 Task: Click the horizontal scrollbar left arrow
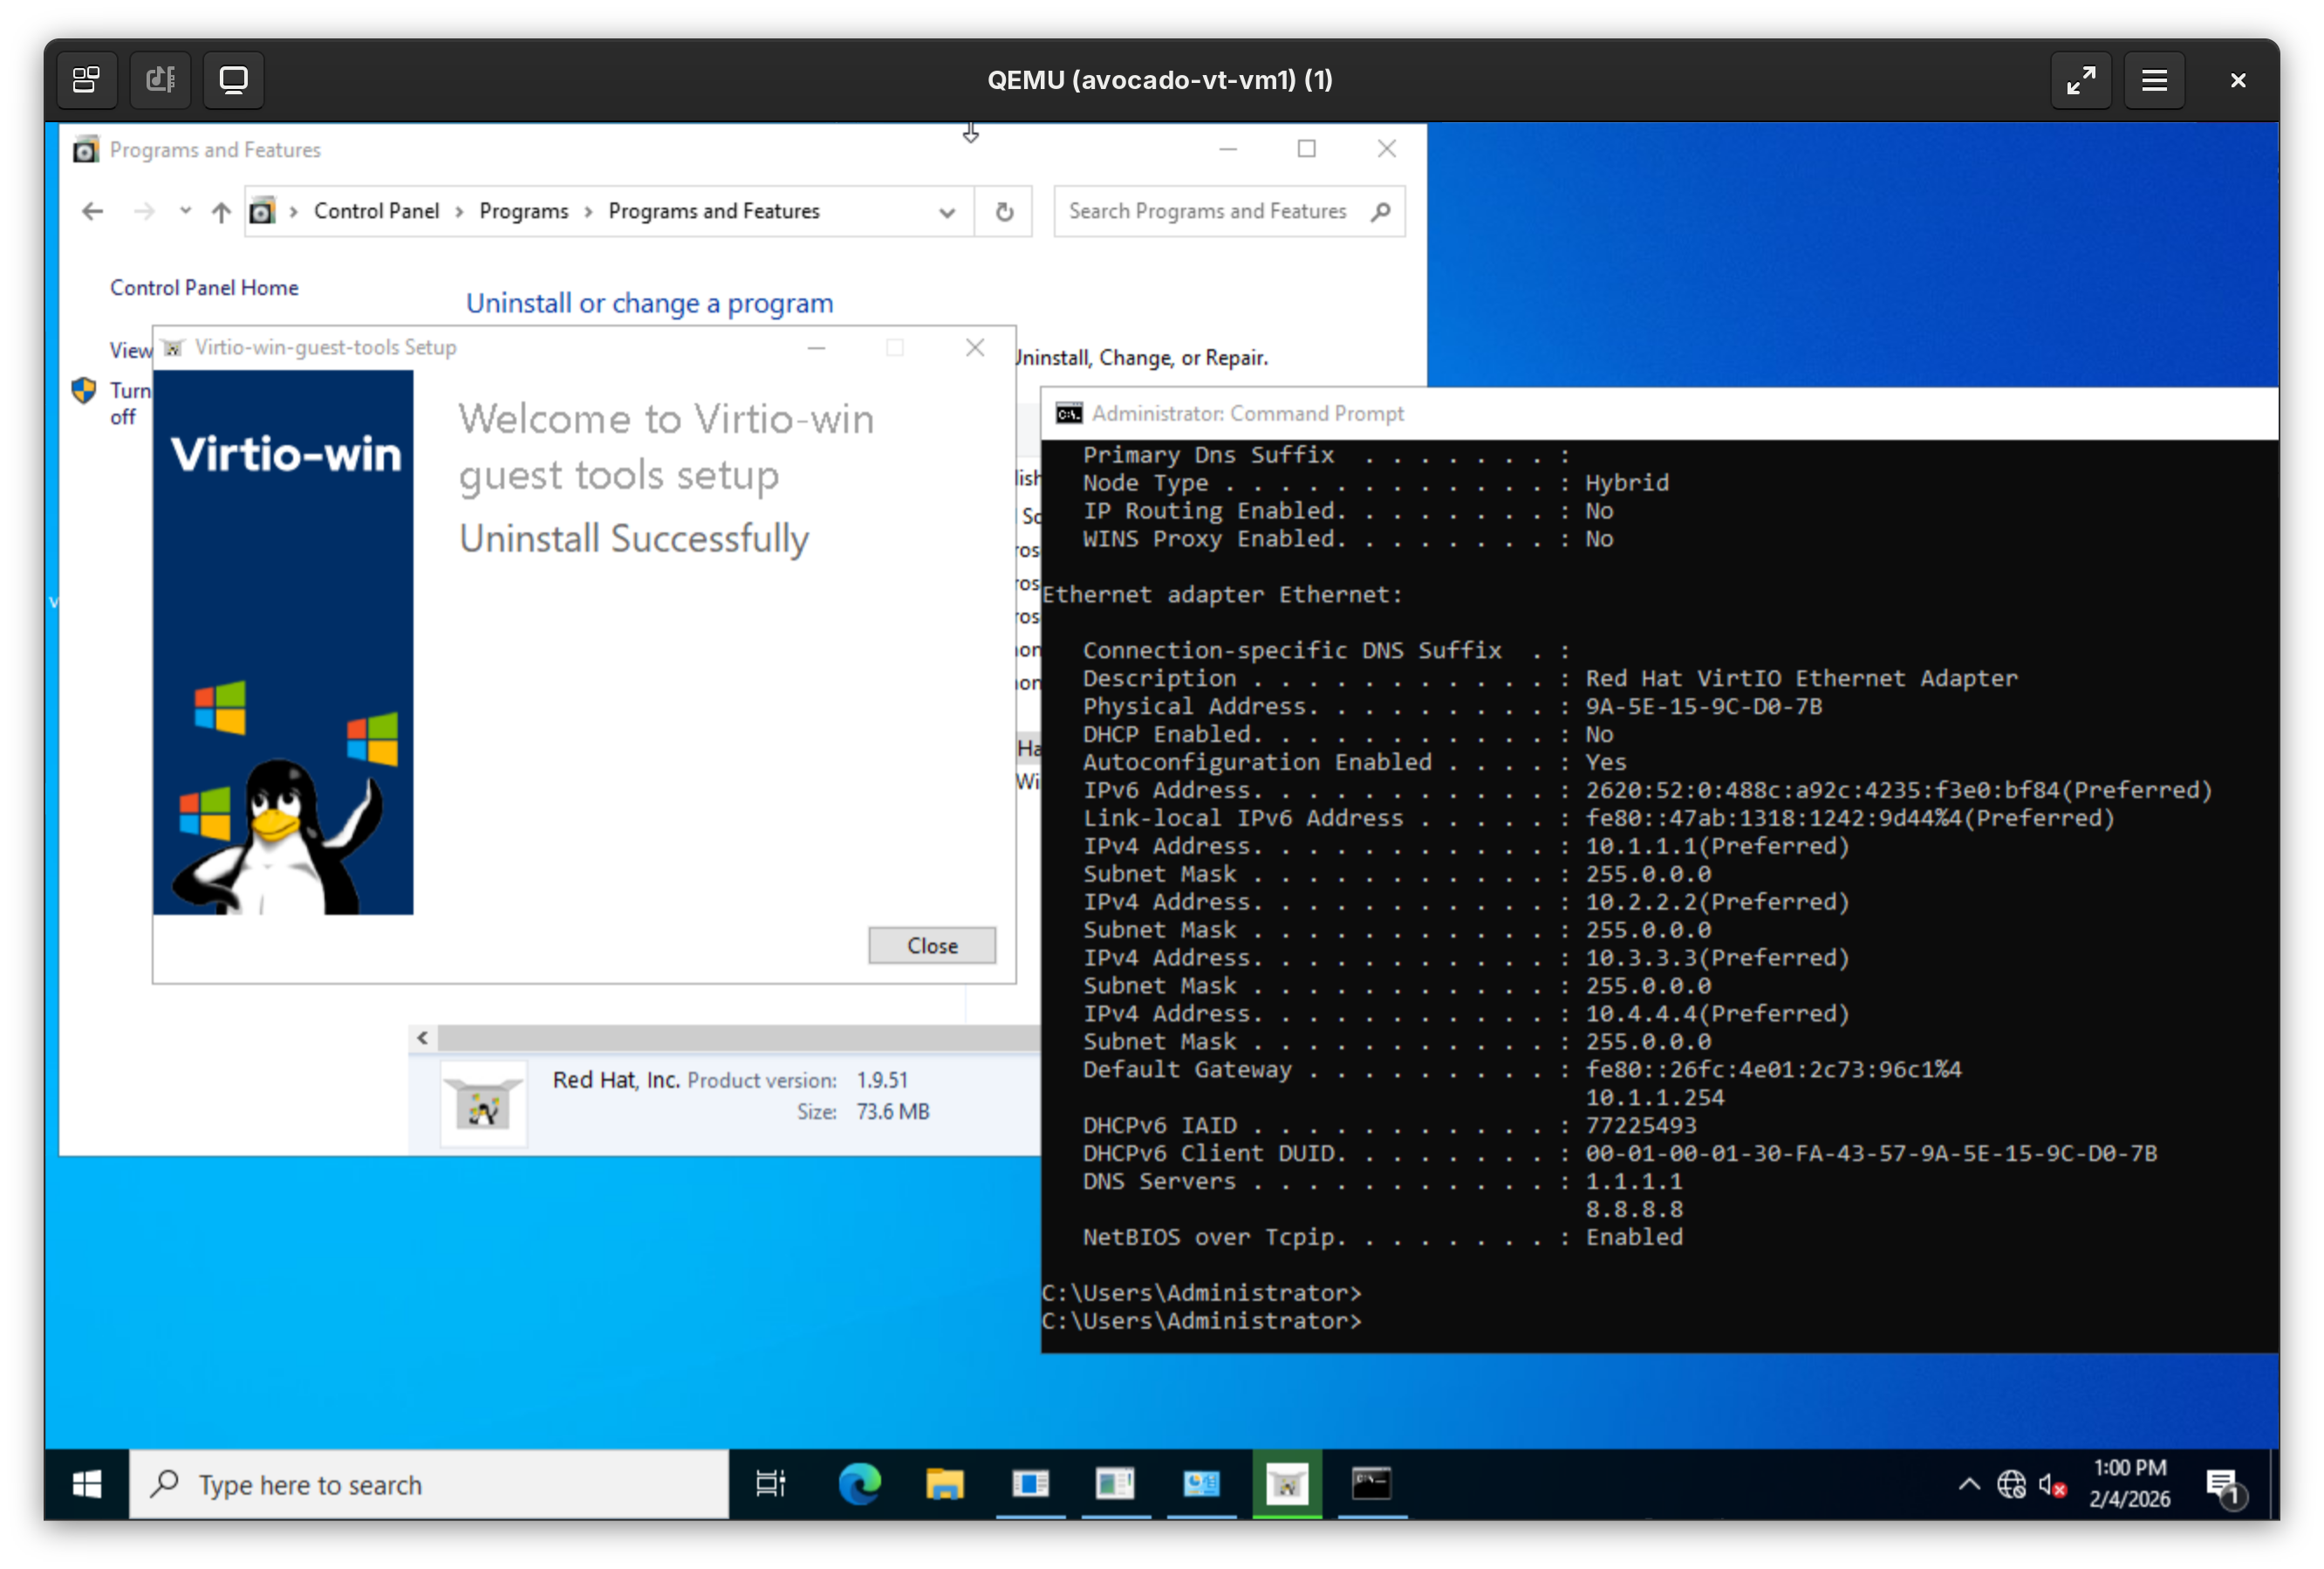tap(423, 1038)
